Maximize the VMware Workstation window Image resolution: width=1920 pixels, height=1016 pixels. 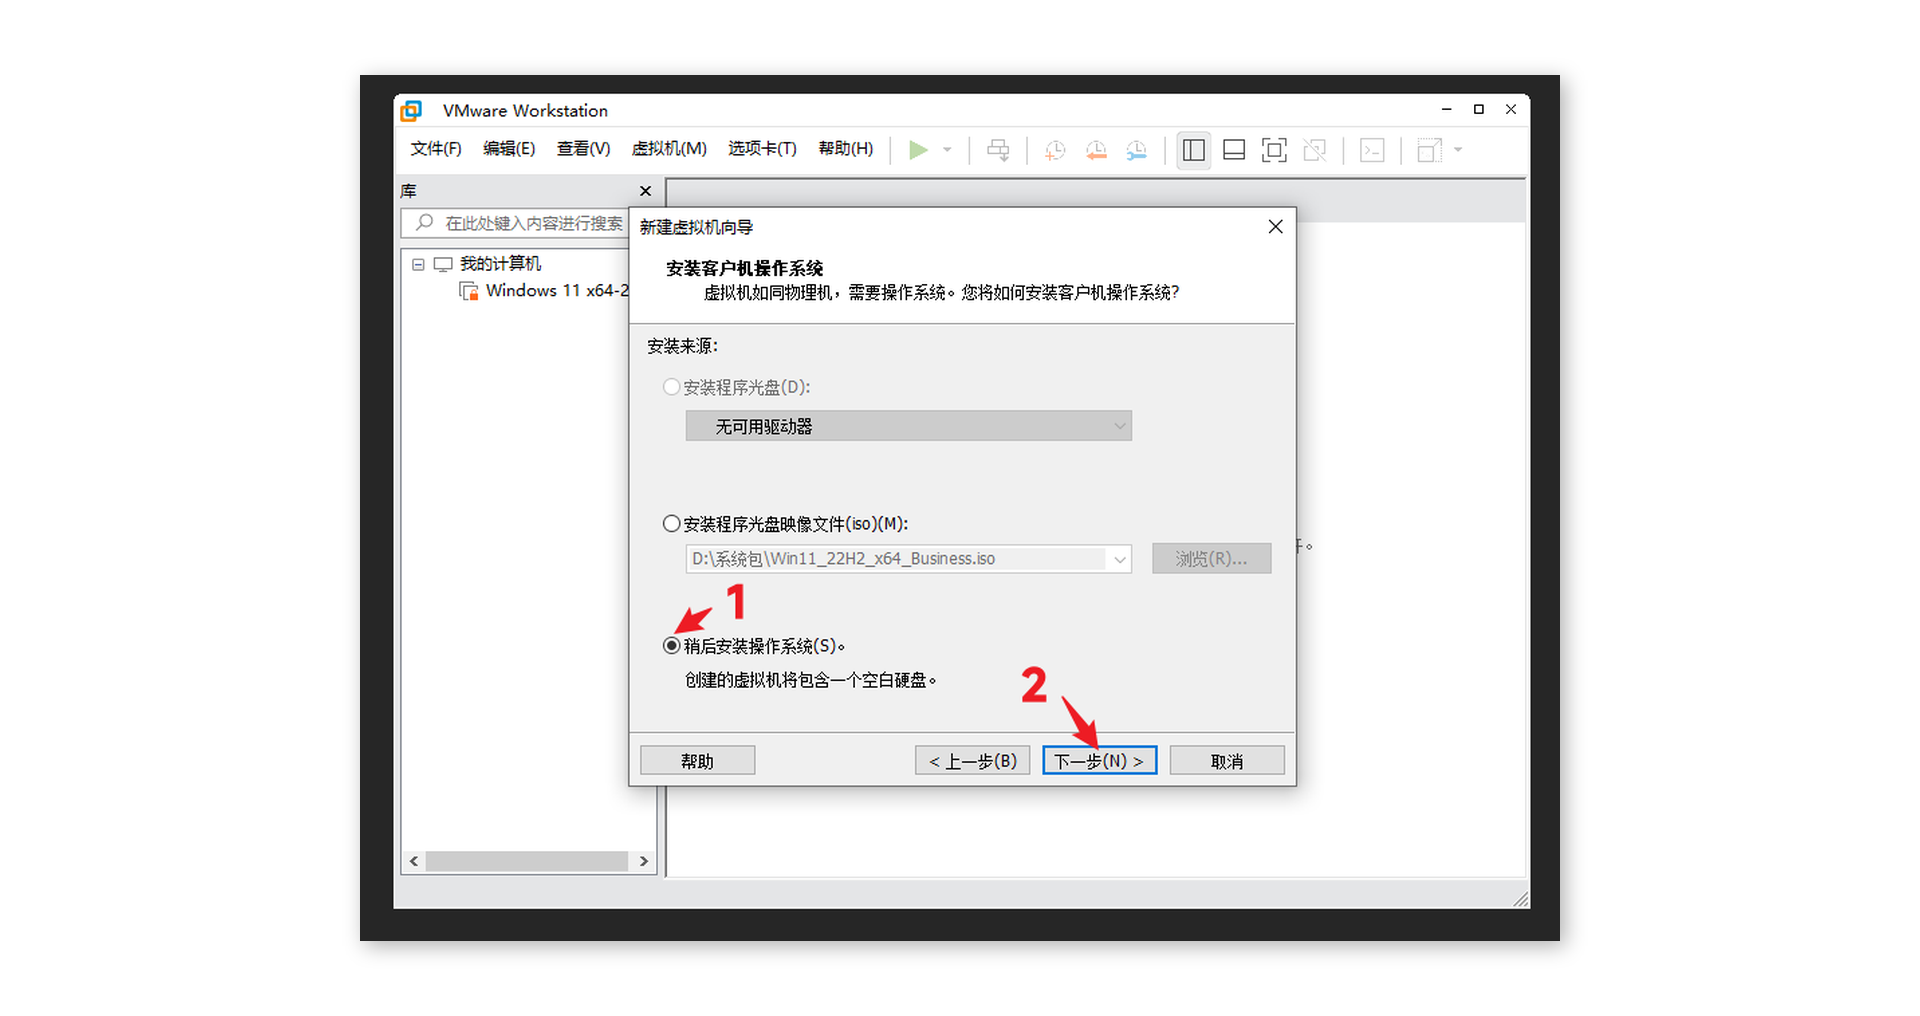click(1479, 109)
